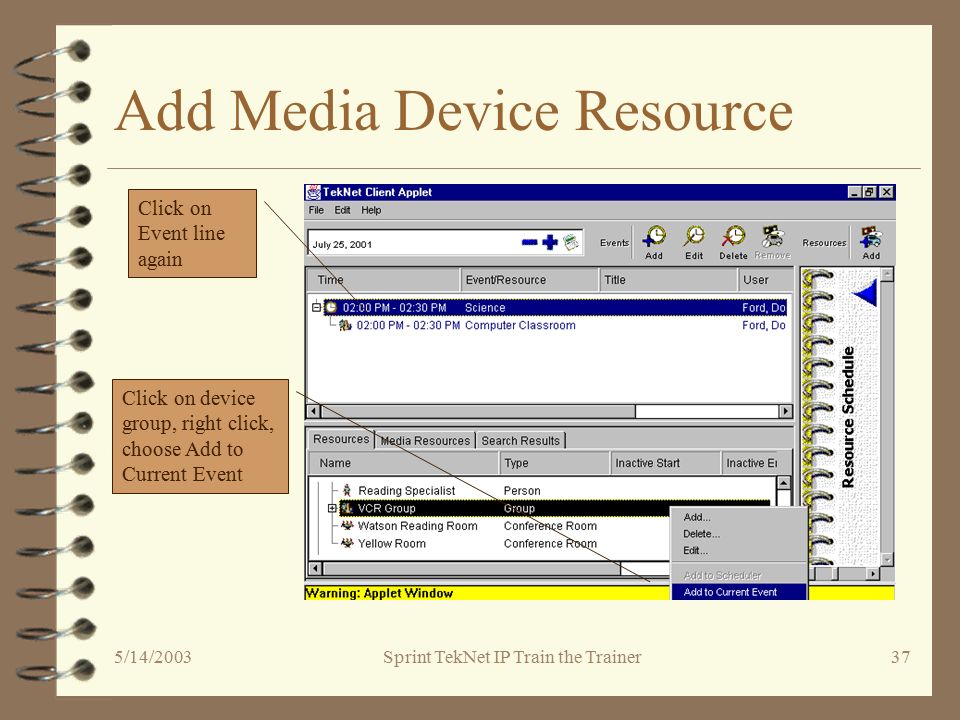The image size is (960, 720).
Task: Click the Watson Reading Room icon
Action: click(x=347, y=525)
